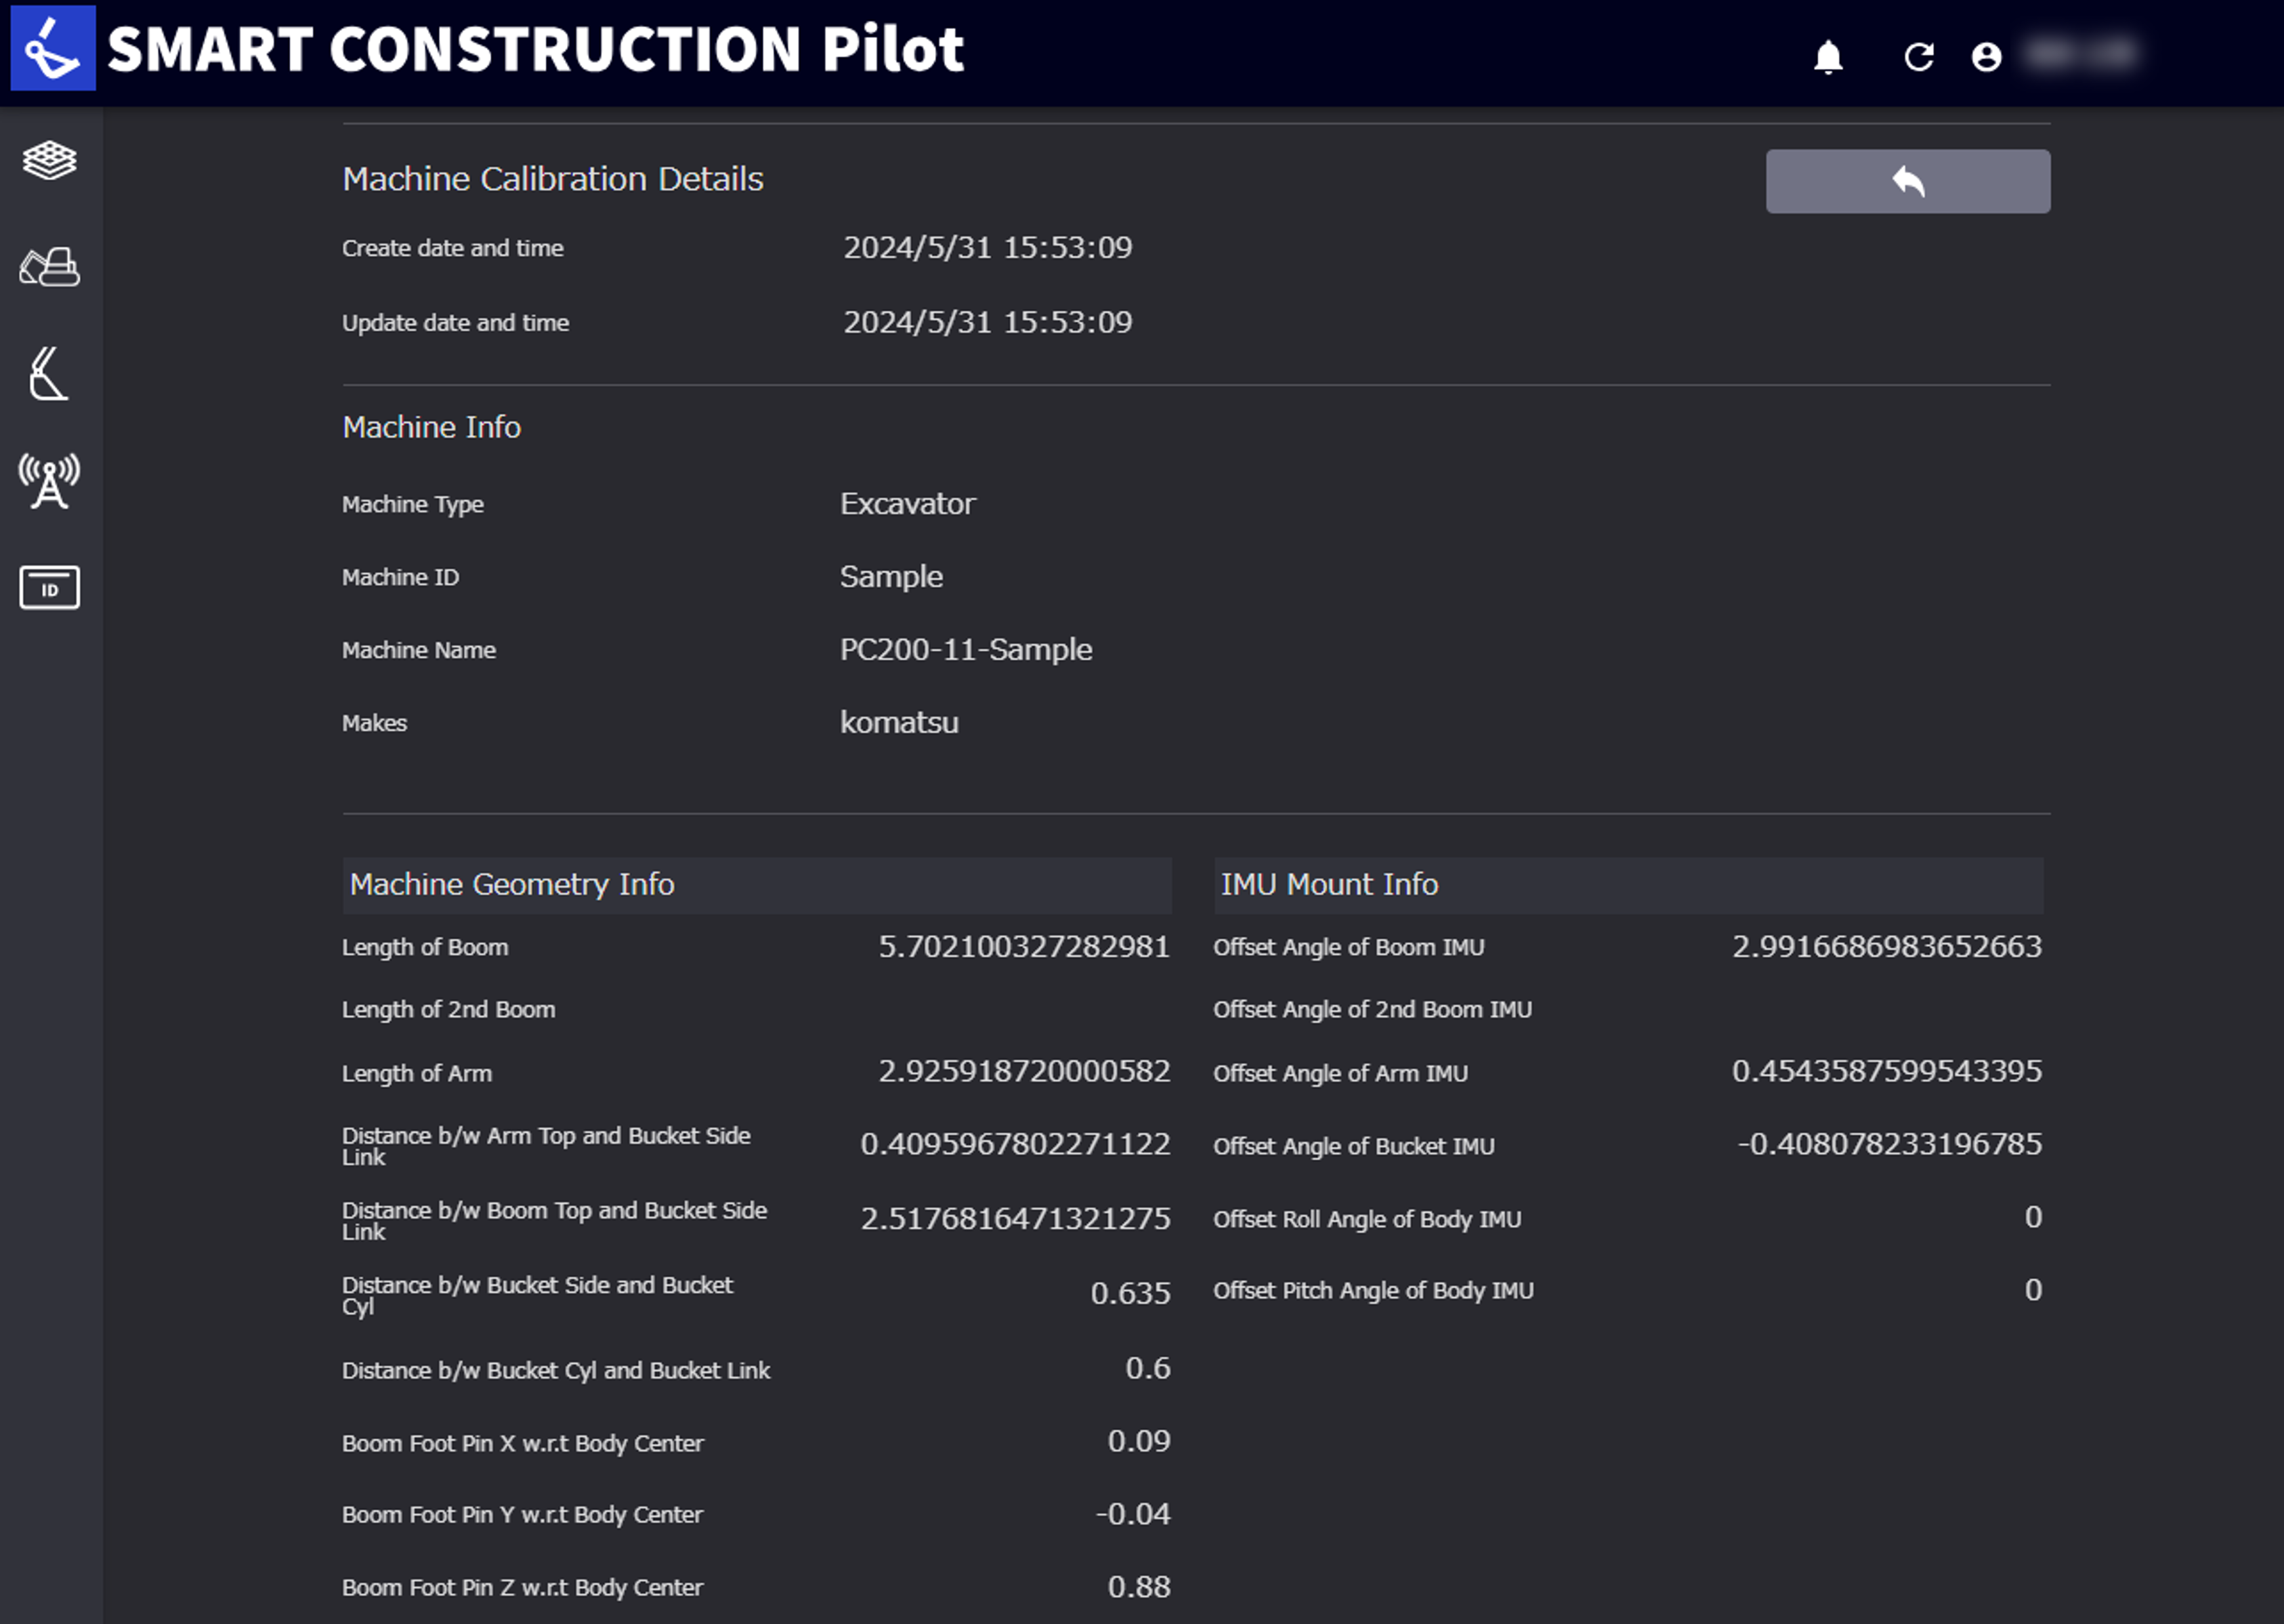Select Bucket Cyl and Bucket Link value 0.6
The image size is (2284, 1624).
pyautogui.click(x=1147, y=1368)
